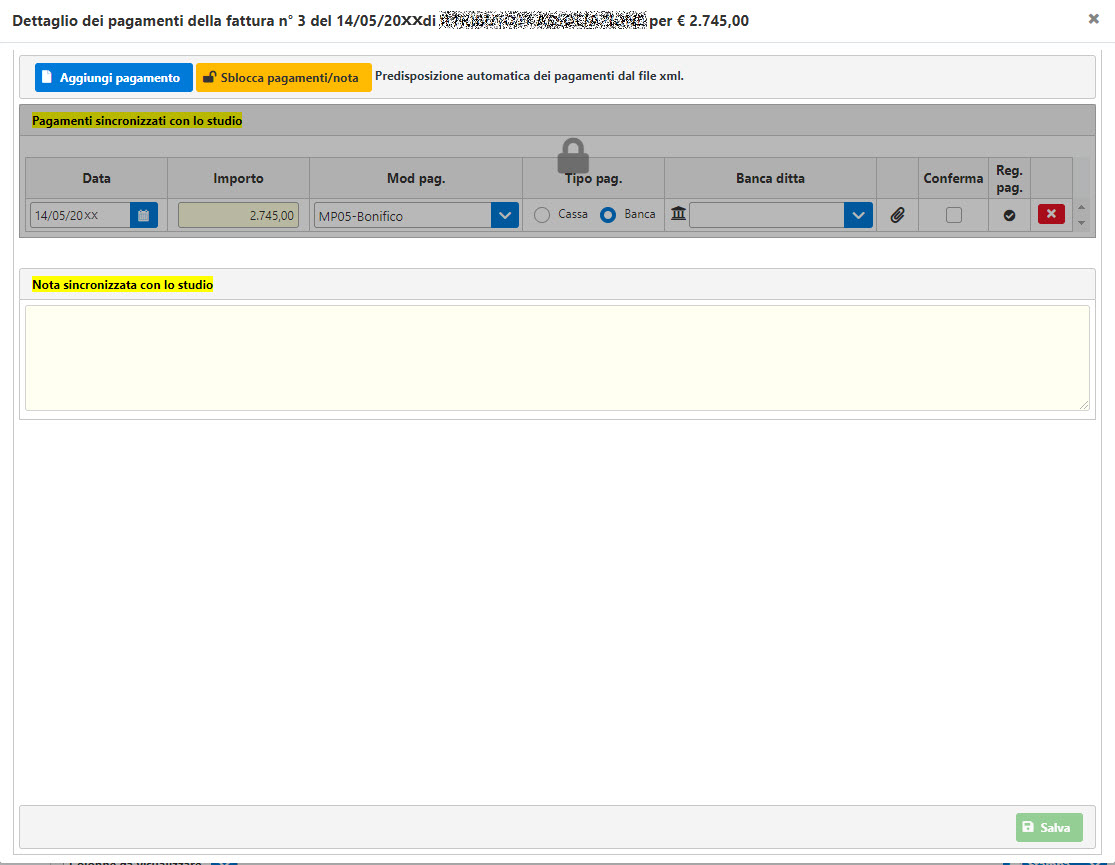Click inside the Nota sincronizzata text area
The width and height of the screenshot is (1115, 865).
558,358
